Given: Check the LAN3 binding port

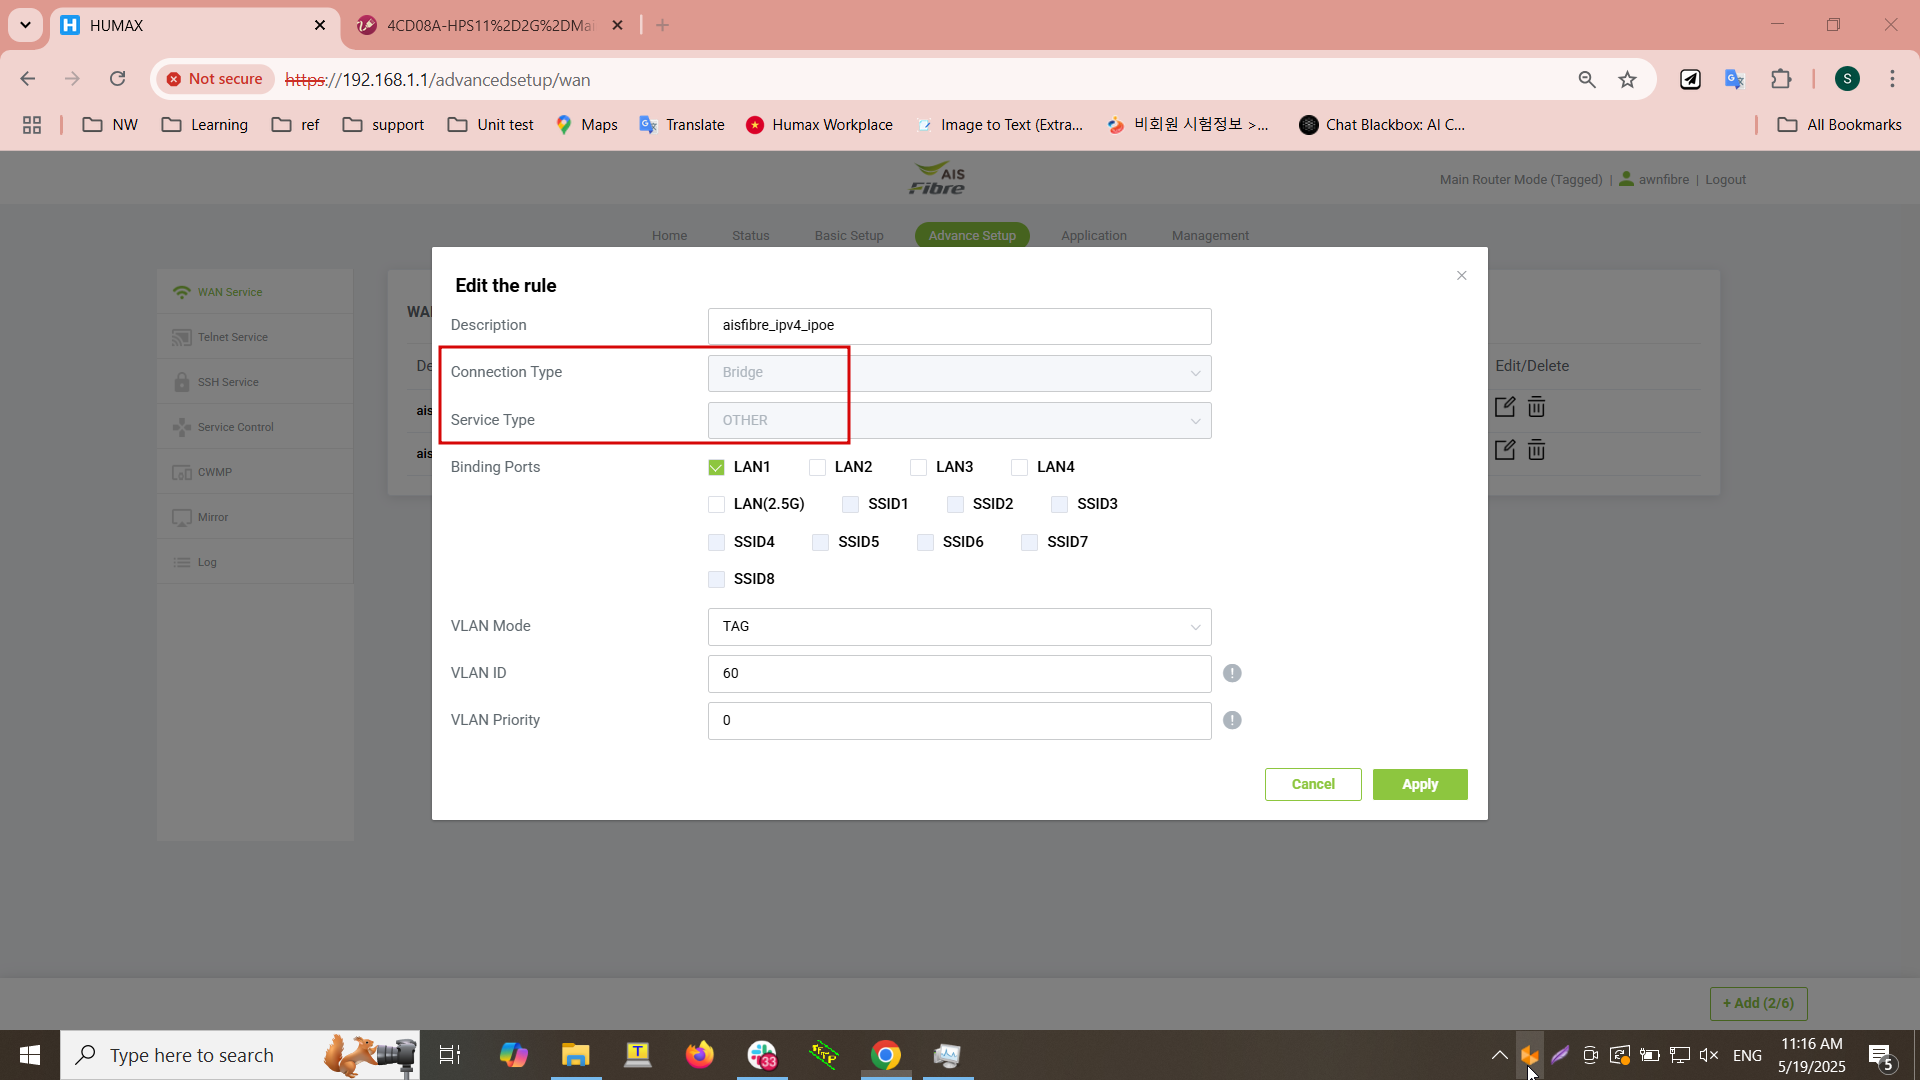Looking at the screenshot, I should coord(918,467).
